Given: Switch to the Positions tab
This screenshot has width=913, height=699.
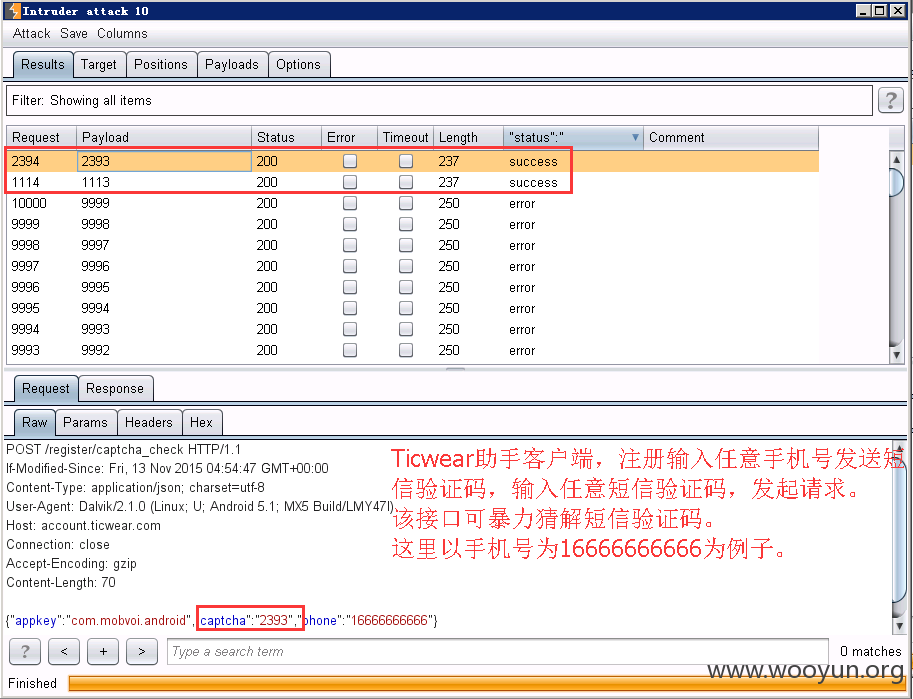Looking at the screenshot, I should [161, 65].
